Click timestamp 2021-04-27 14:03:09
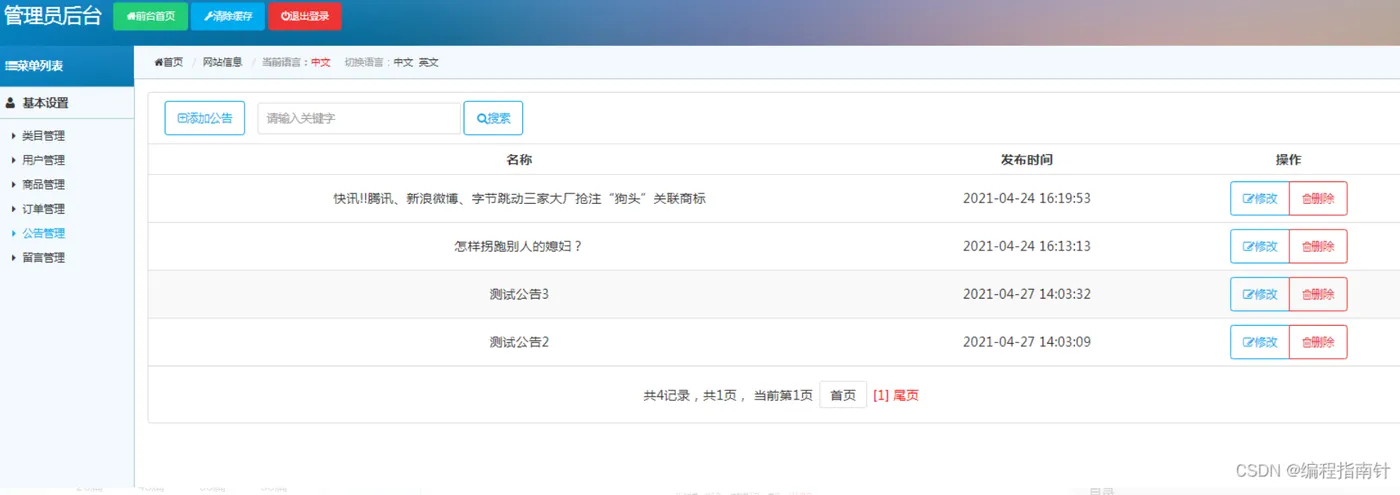1400x495 pixels. pos(1026,342)
